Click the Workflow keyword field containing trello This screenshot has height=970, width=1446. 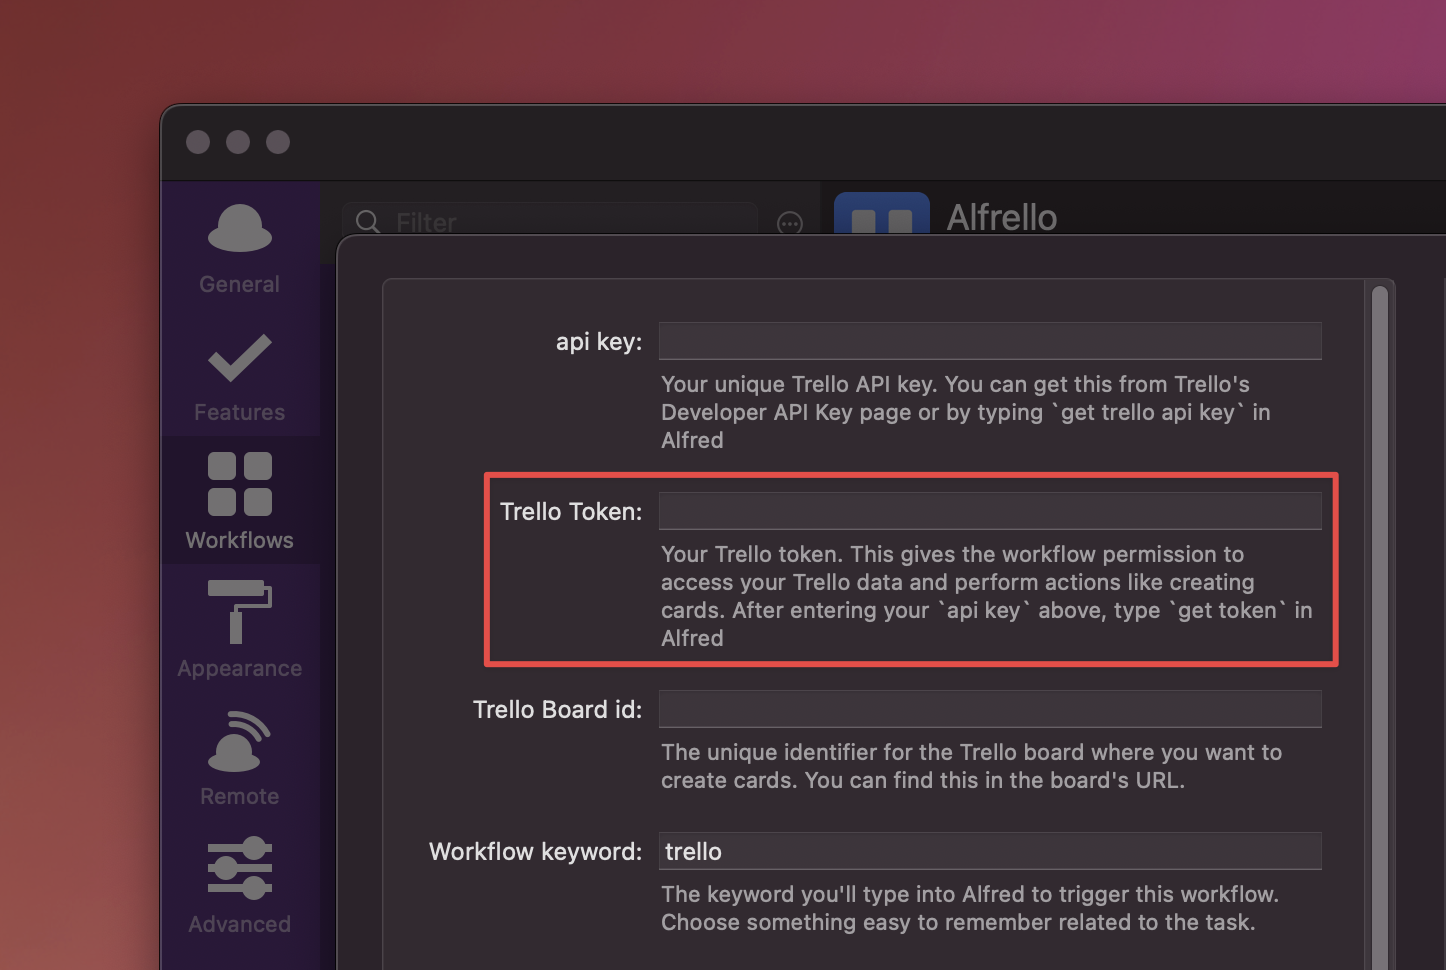(990, 851)
